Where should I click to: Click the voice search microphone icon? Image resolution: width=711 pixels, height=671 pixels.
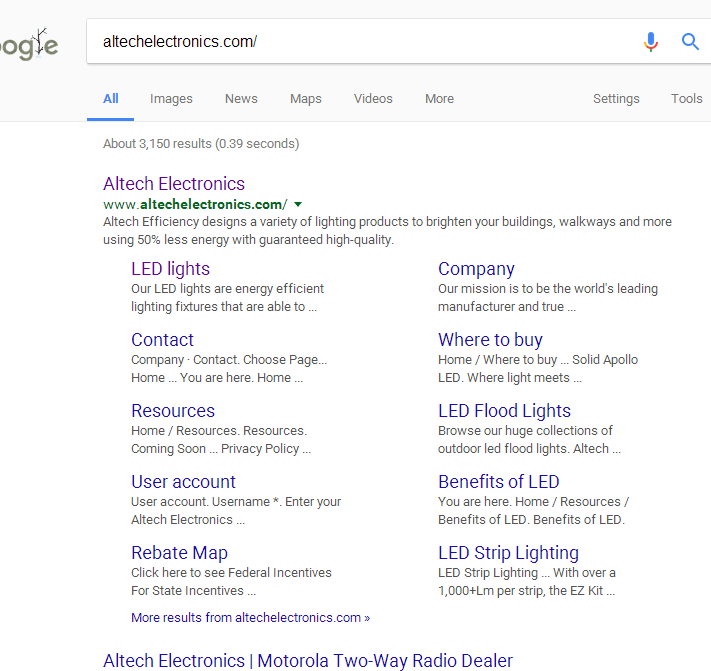[x=651, y=42]
